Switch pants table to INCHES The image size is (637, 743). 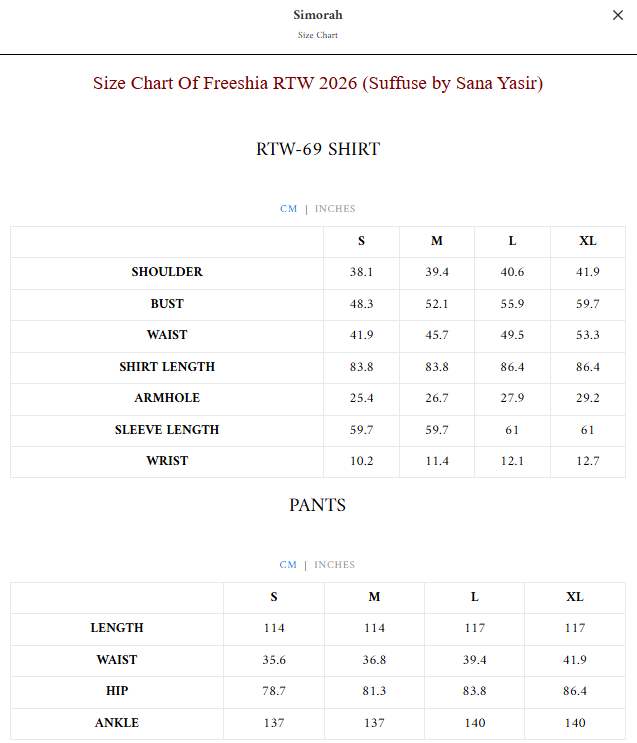tap(334, 565)
